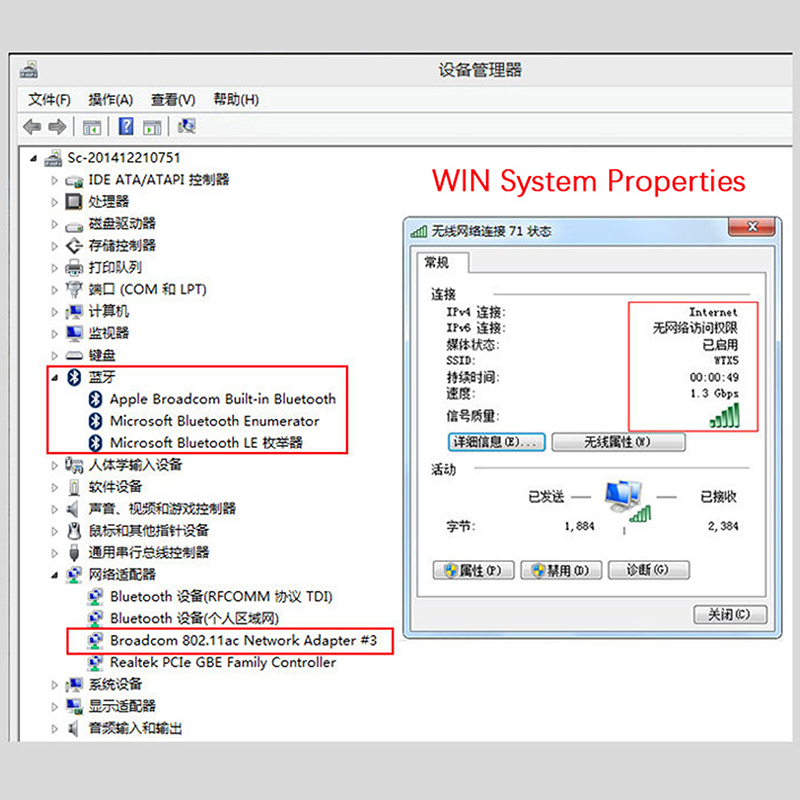Click the Back arrow toolbar icon
Viewport: 800px width, 800px height.
(x=32, y=126)
